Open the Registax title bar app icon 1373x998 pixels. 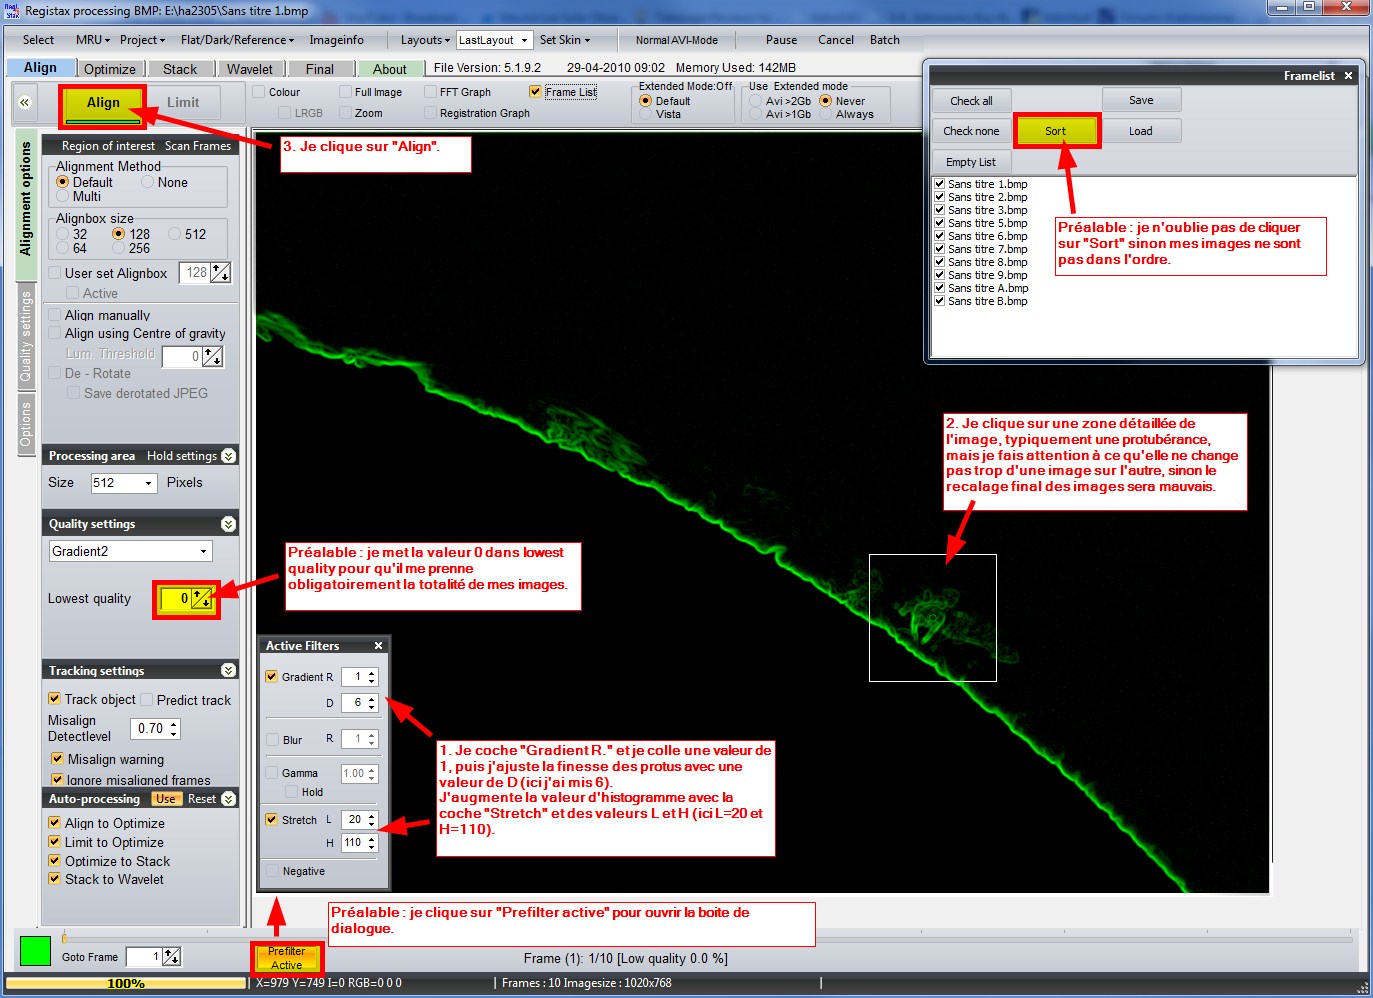tap(12, 10)
